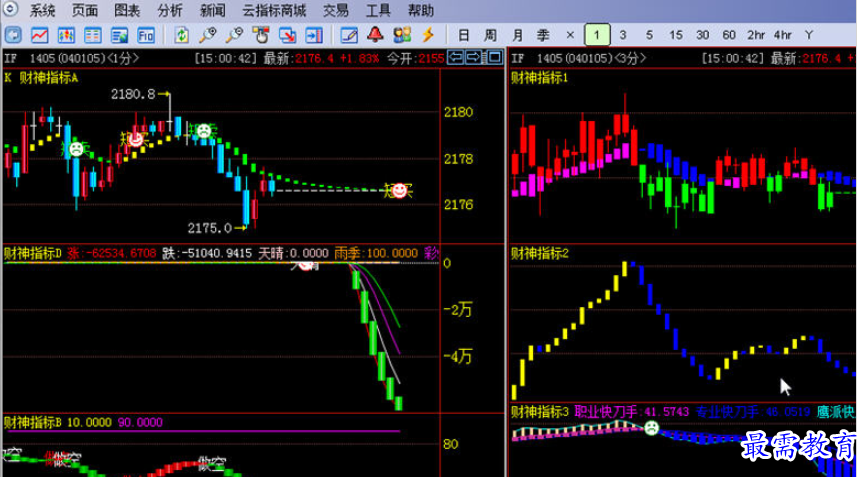Switch to weekly 周 period
The height and width of the screenshot is (477, 865).
[x=490, y=35]
